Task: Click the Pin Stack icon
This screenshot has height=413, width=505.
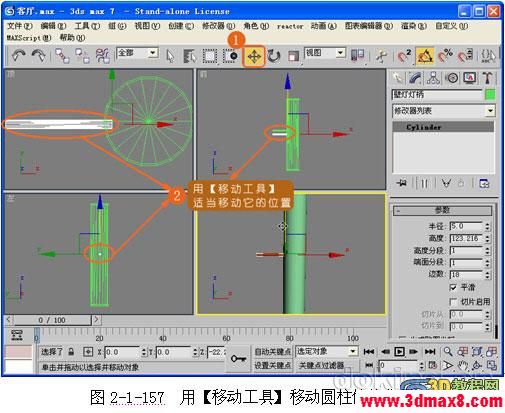Action: 402,183
